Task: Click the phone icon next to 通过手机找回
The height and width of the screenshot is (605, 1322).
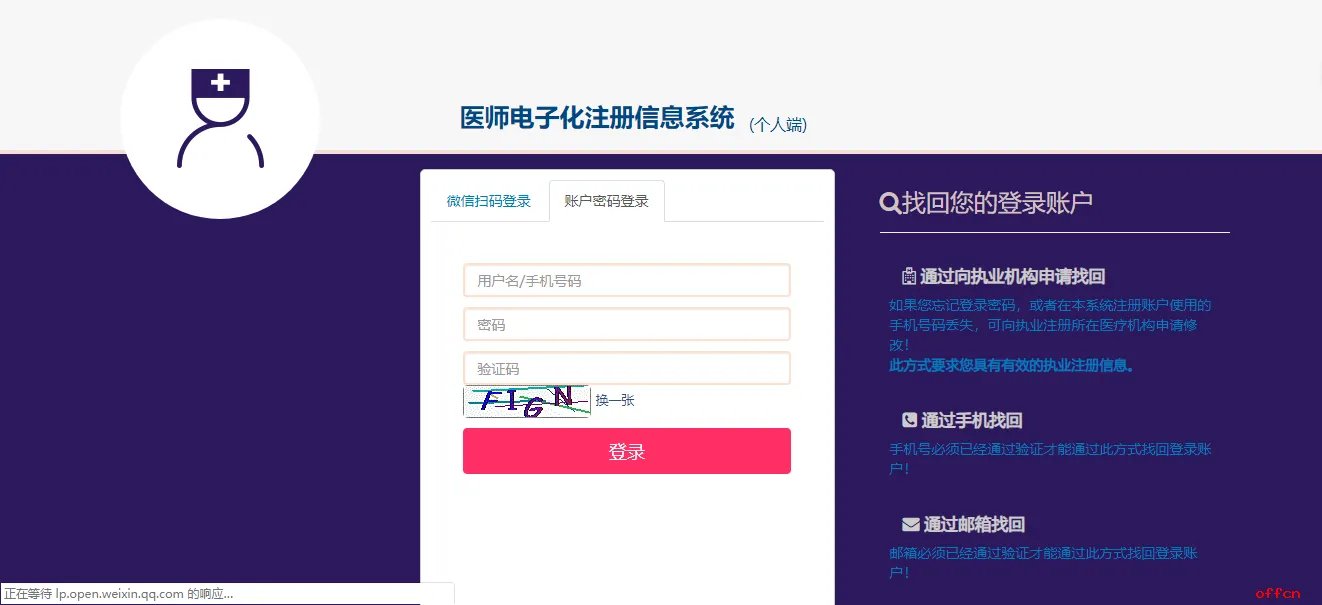Action: point(908,420)
